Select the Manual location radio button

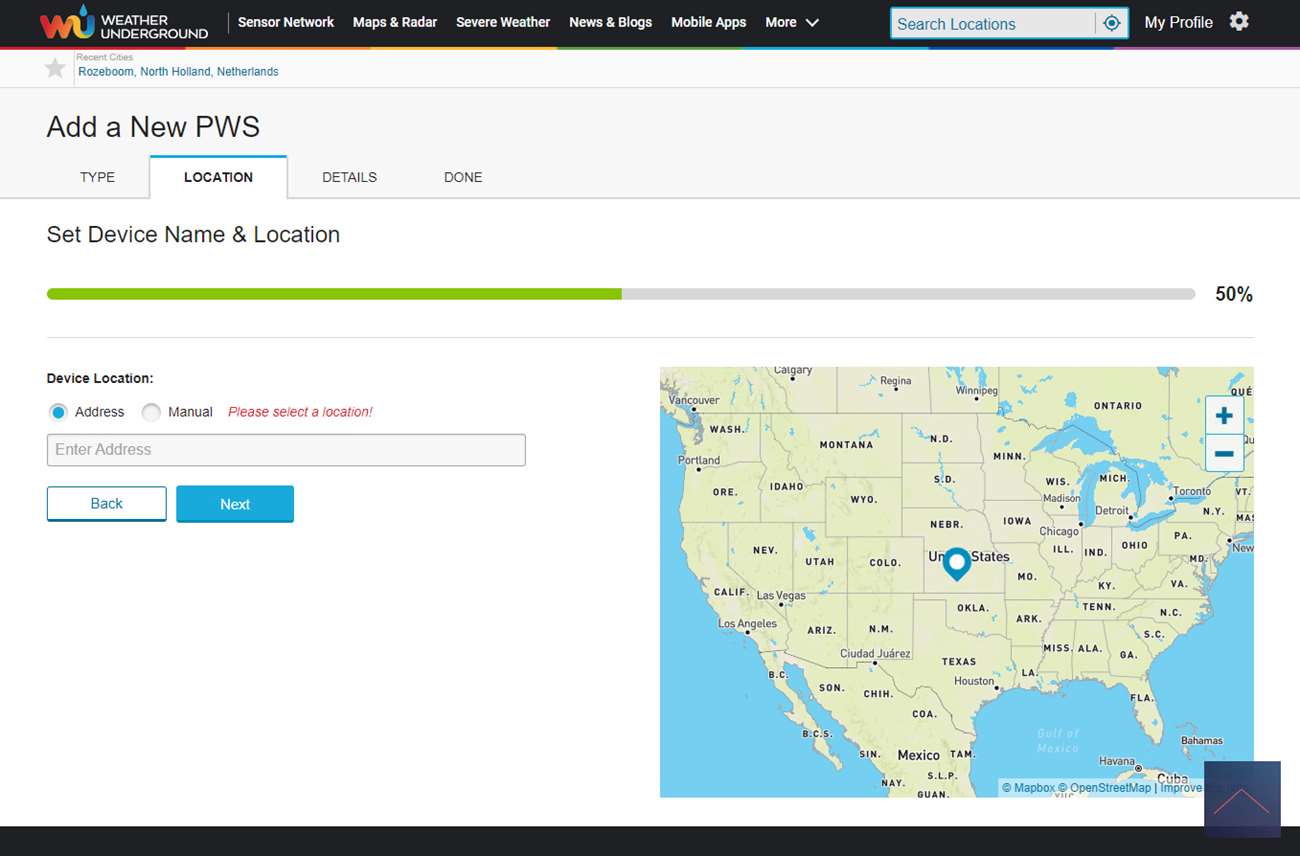pyautogui.click(x=151, y=412)
